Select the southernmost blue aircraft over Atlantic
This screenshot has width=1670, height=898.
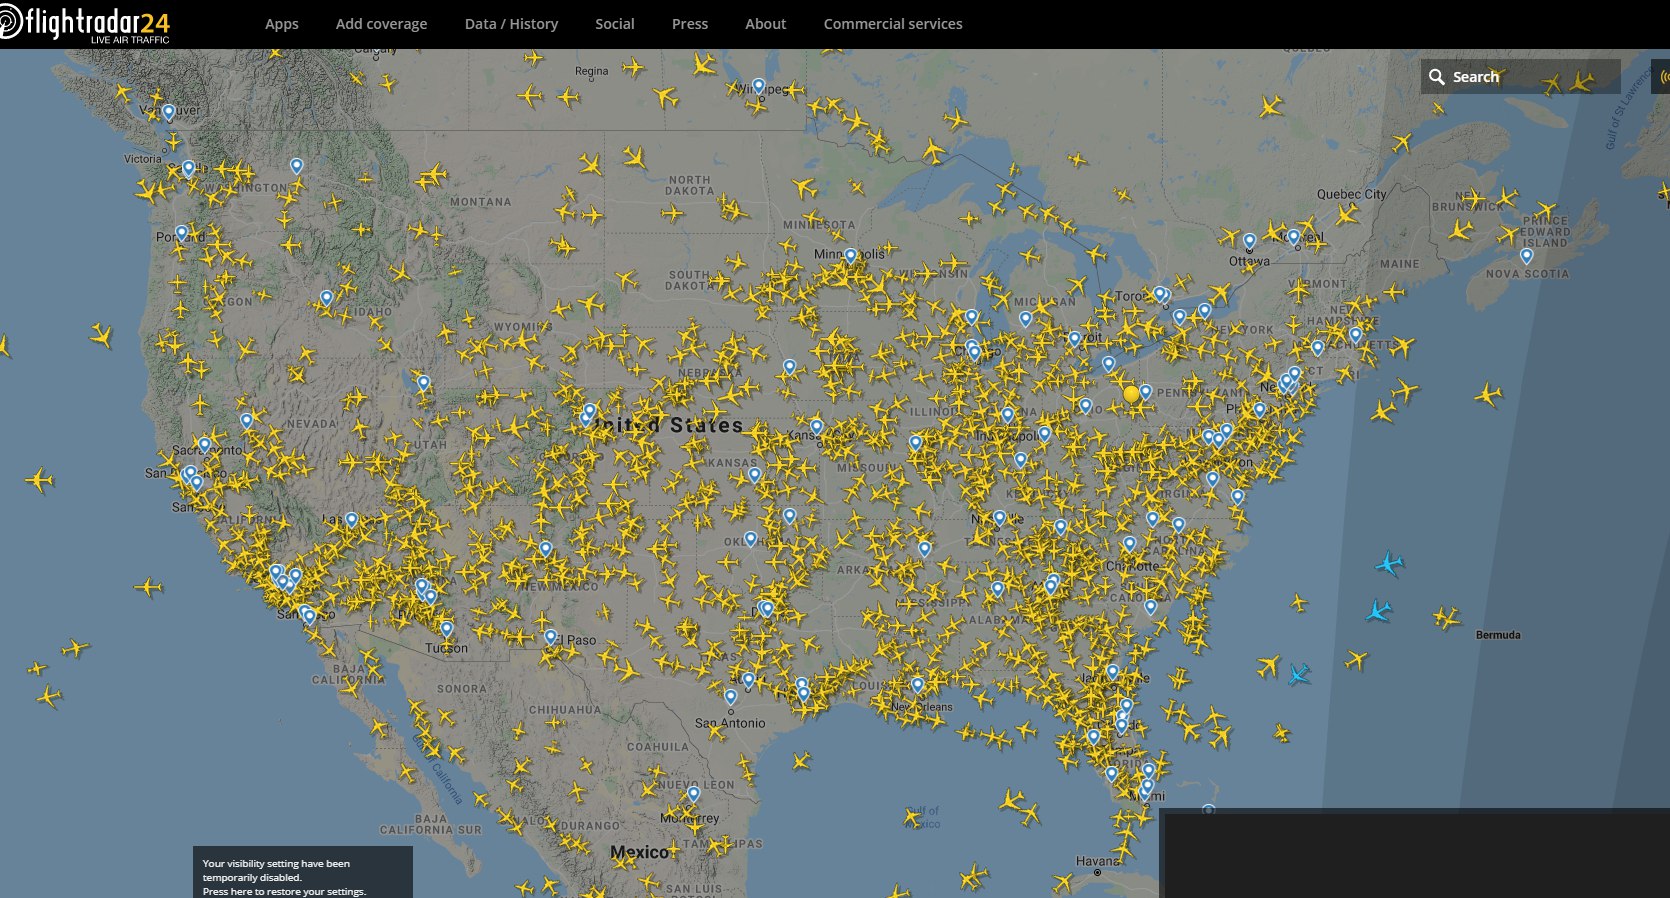(x=1299, y=675)
